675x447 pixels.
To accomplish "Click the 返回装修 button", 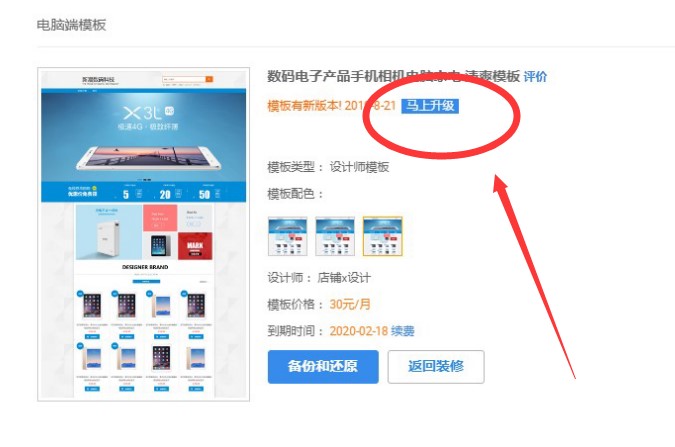I will (436, 366).
